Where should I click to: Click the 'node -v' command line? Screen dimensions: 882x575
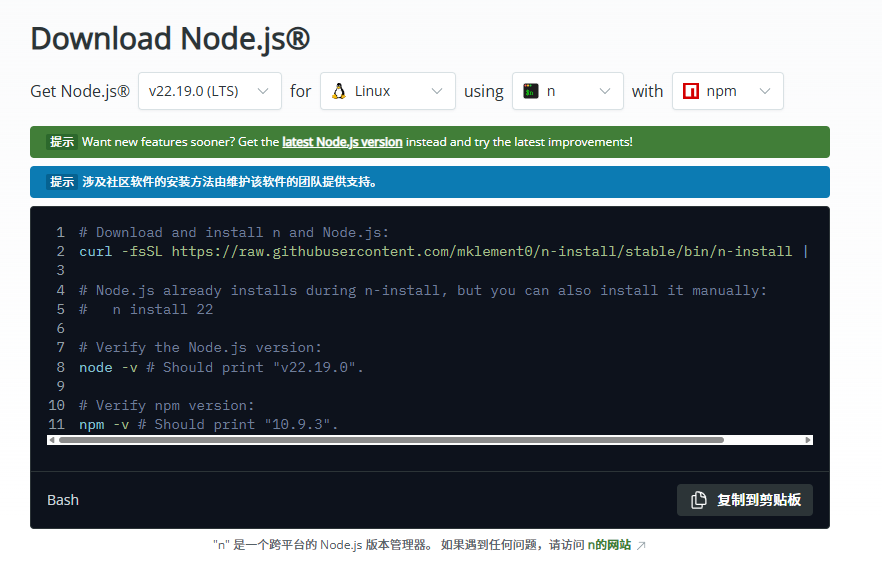pyautogui.click(x=221, y=367)
